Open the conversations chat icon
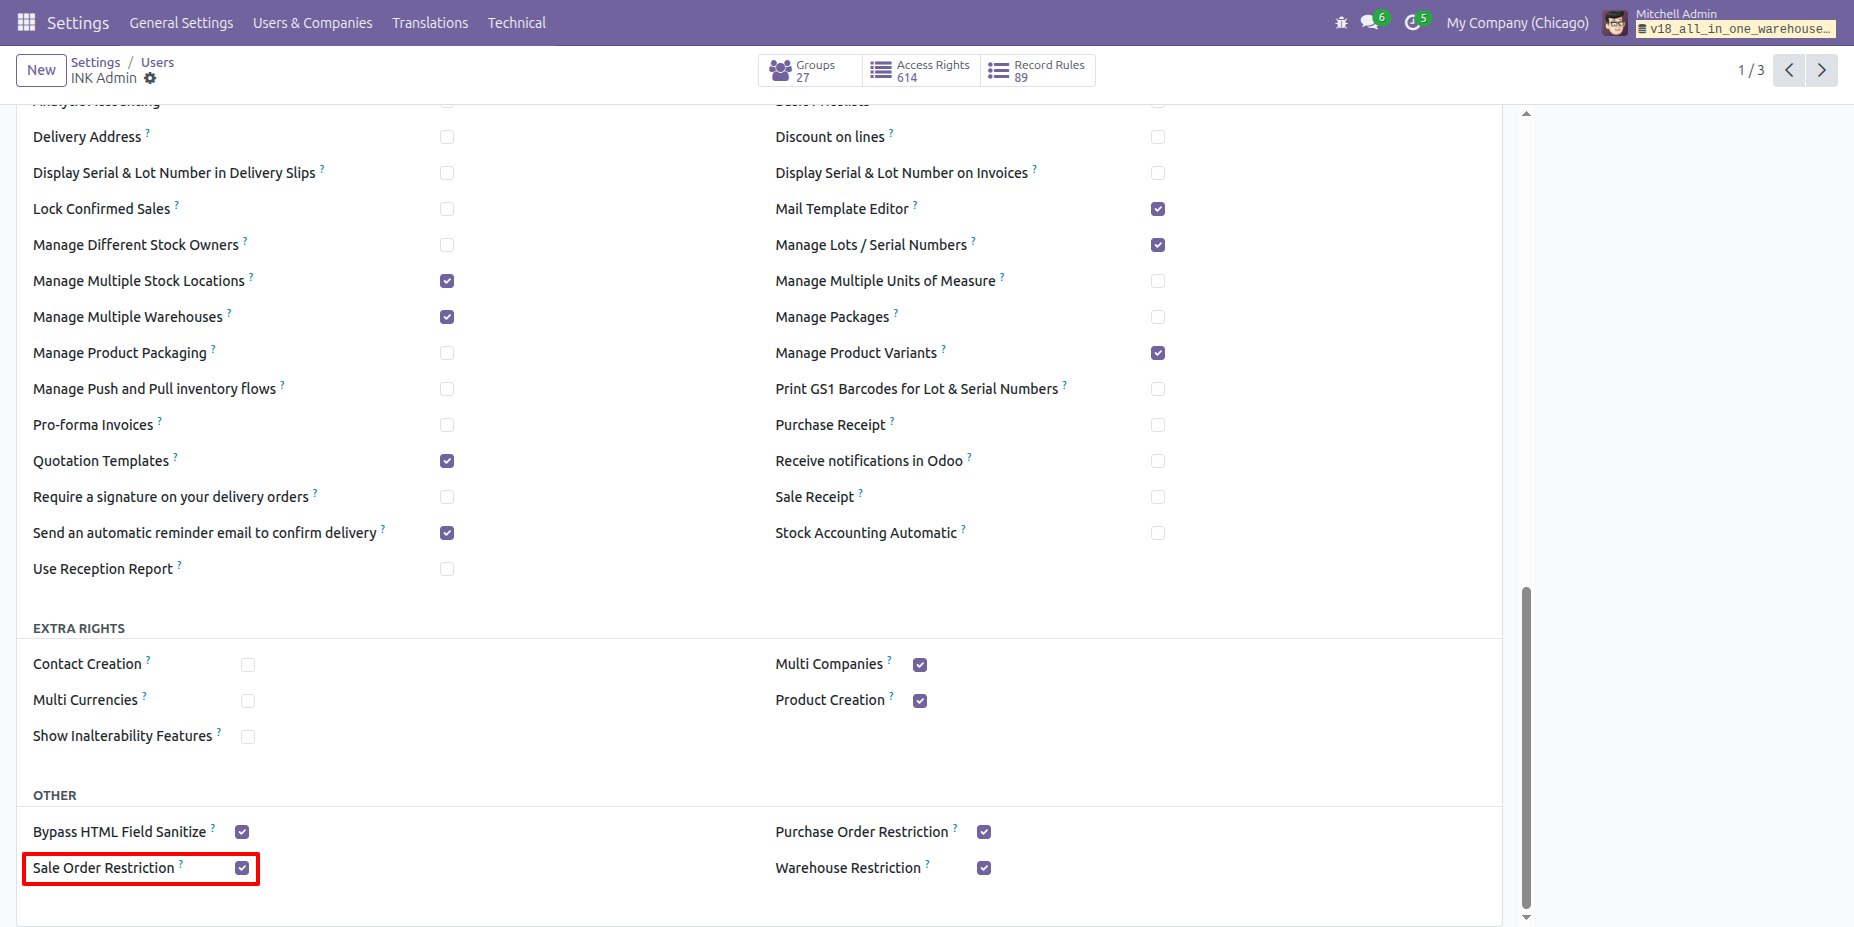This screenshot has height=927, width=1854. coord(1369,22)
